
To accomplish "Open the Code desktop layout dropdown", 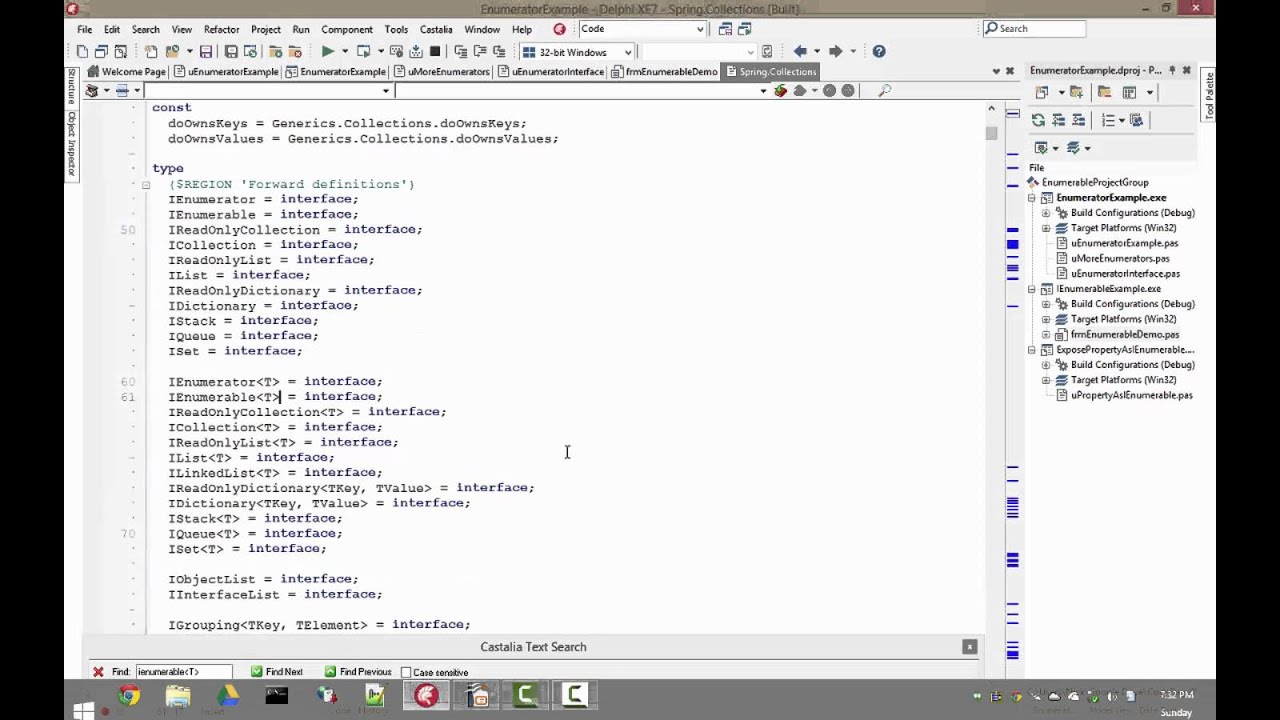I will click(x=700, y=29).
